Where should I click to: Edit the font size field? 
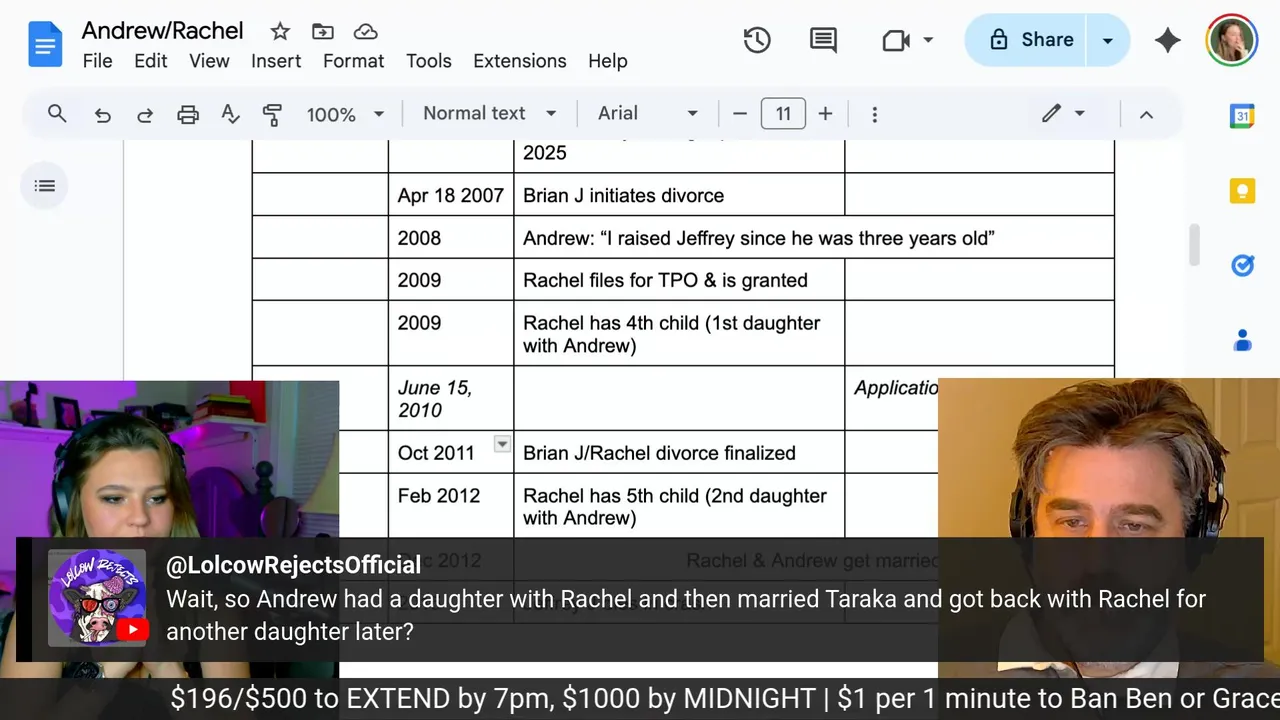[x=783, y=114]
